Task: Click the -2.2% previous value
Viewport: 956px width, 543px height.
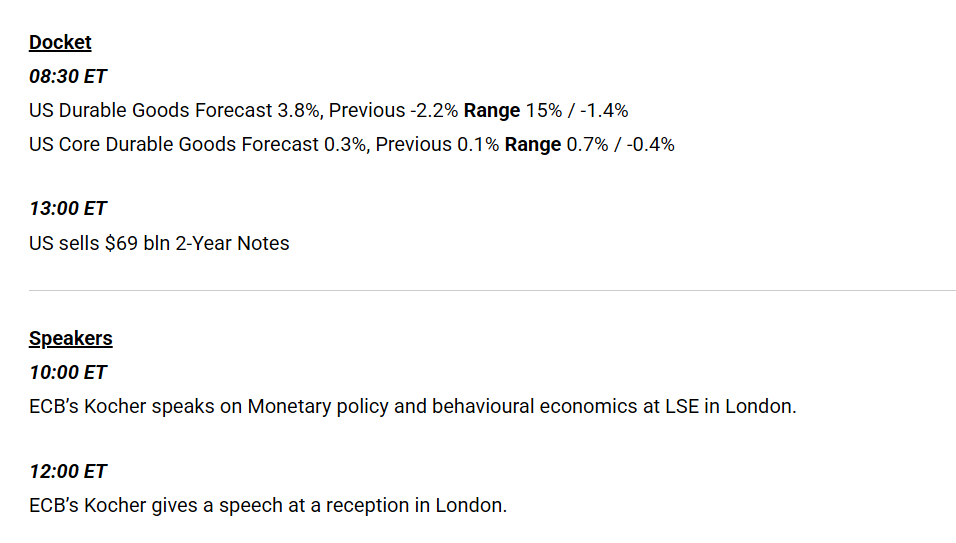Action: tap(435, 110)
